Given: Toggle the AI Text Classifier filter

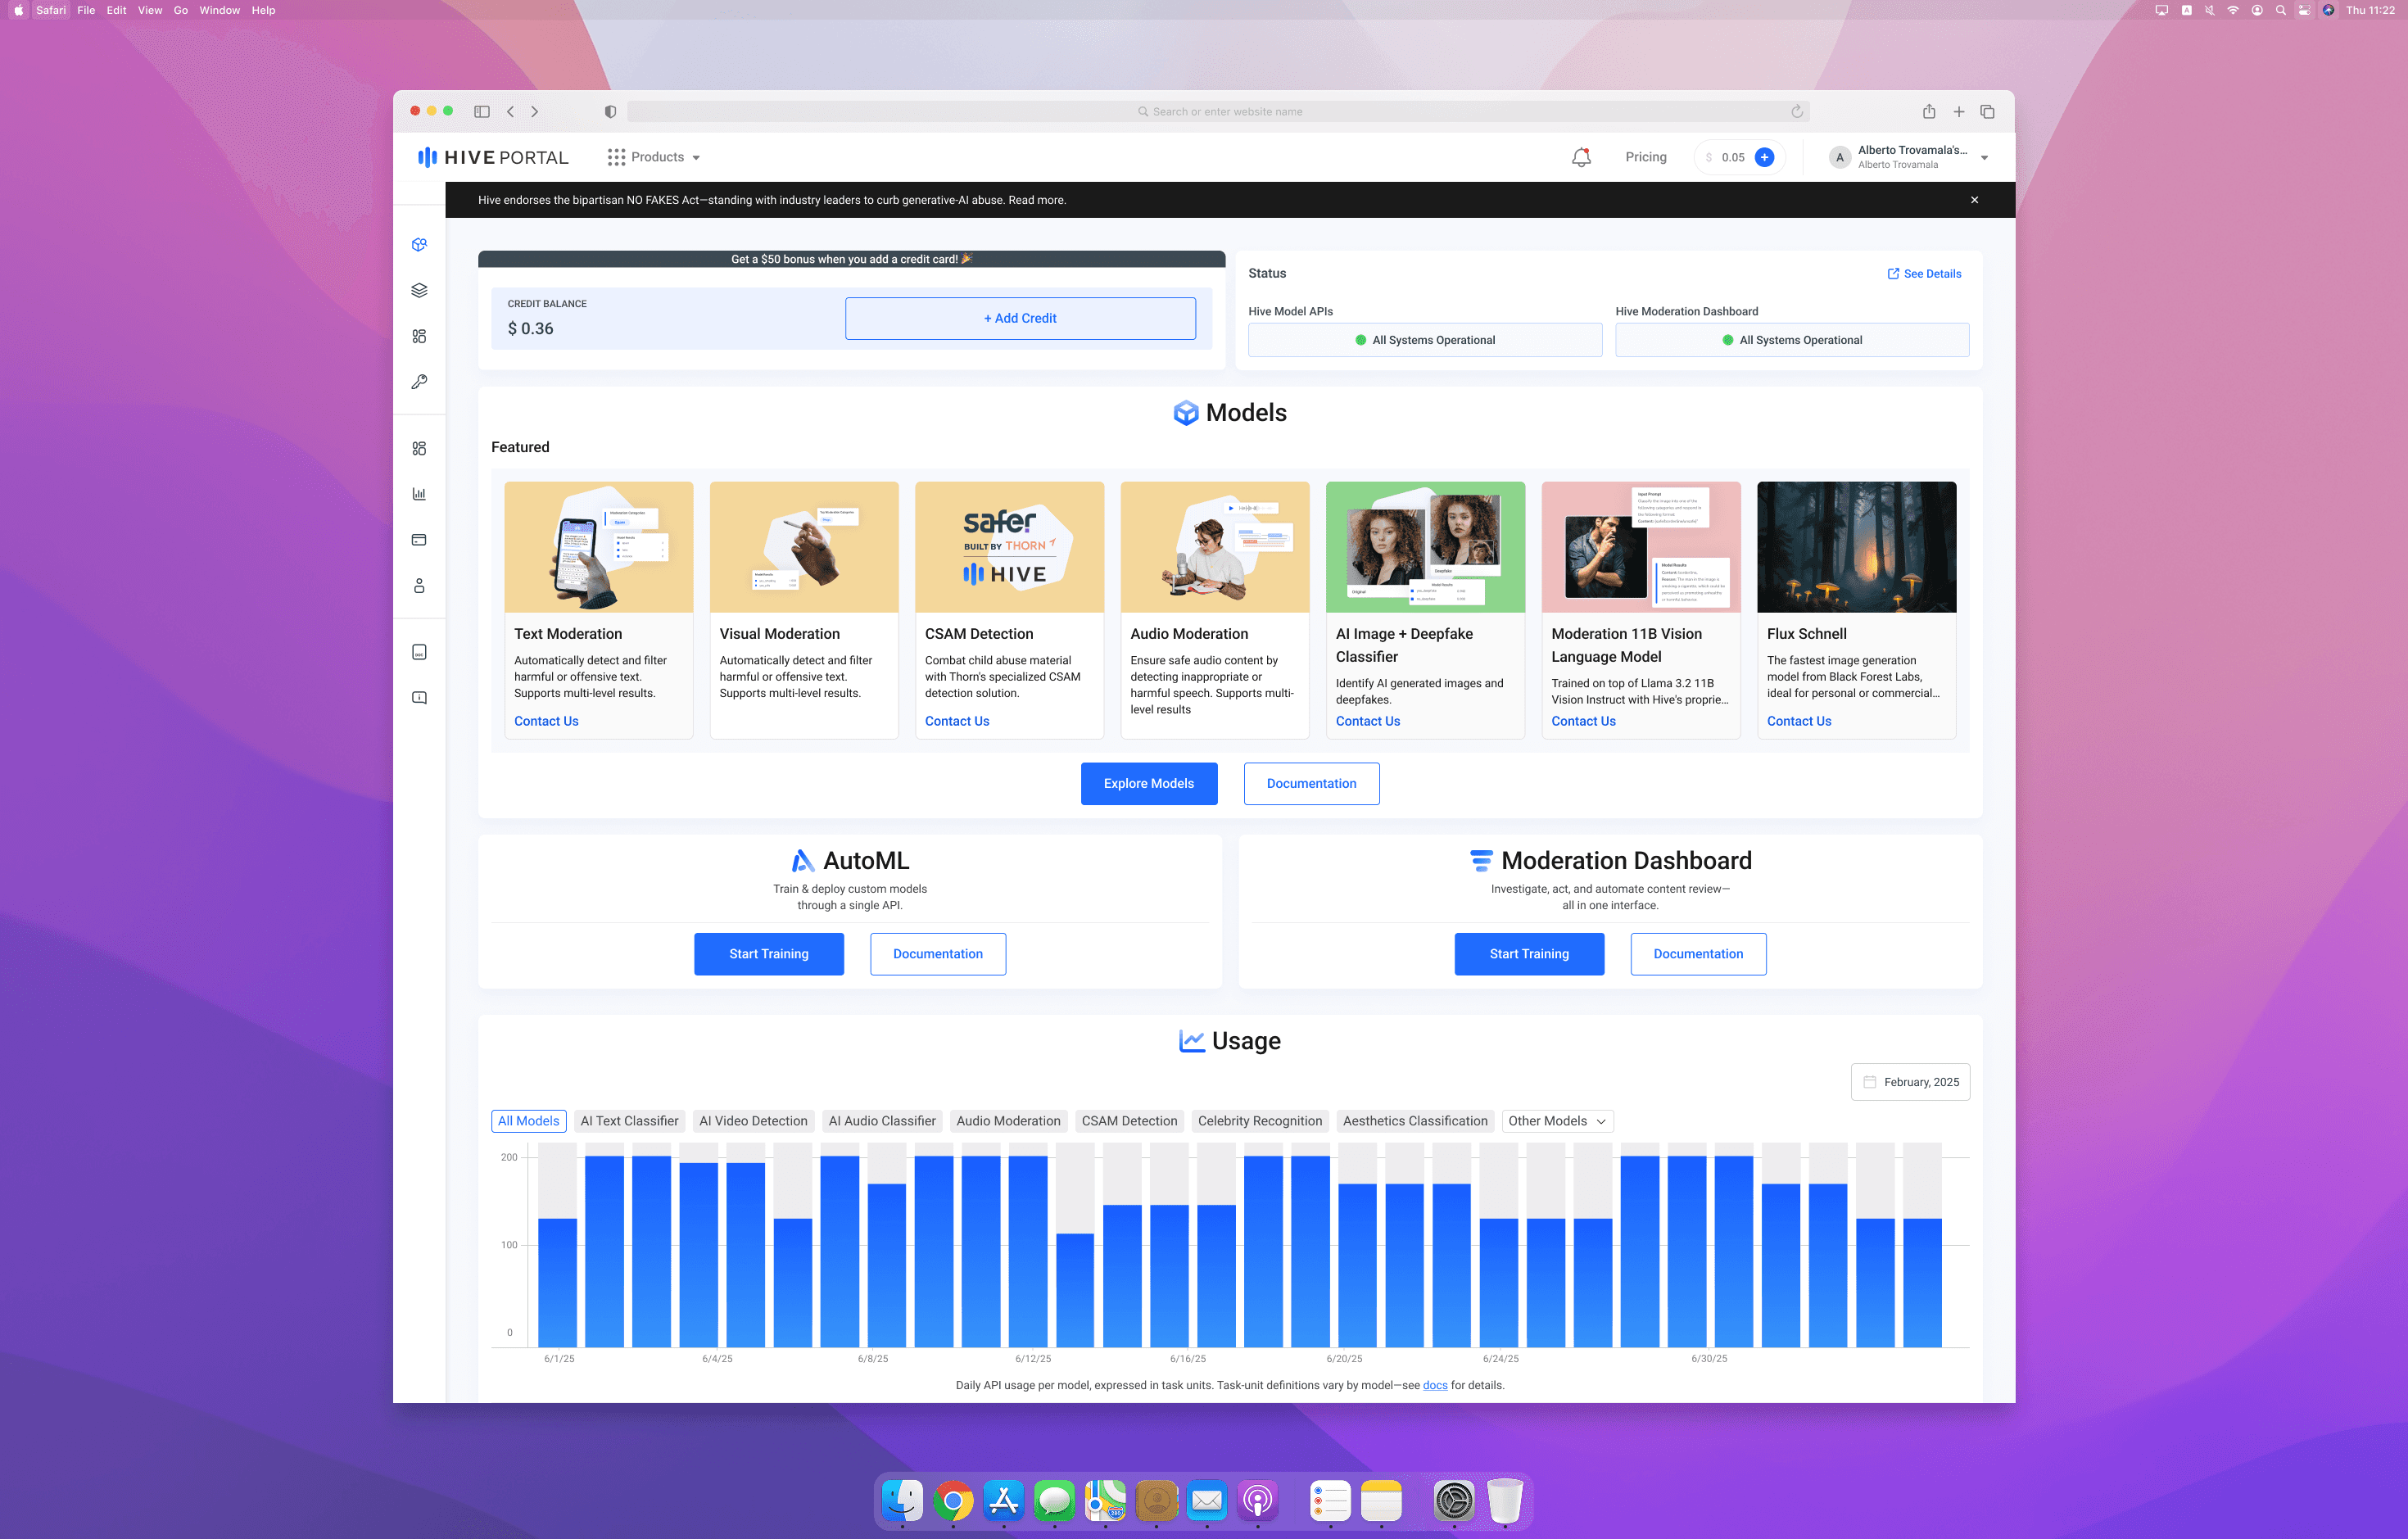Looking at the screenshot, I should click(629, 1121).
